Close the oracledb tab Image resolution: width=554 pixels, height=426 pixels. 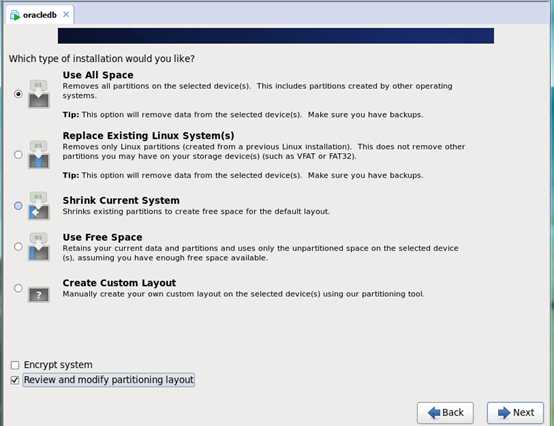(66, 14)
